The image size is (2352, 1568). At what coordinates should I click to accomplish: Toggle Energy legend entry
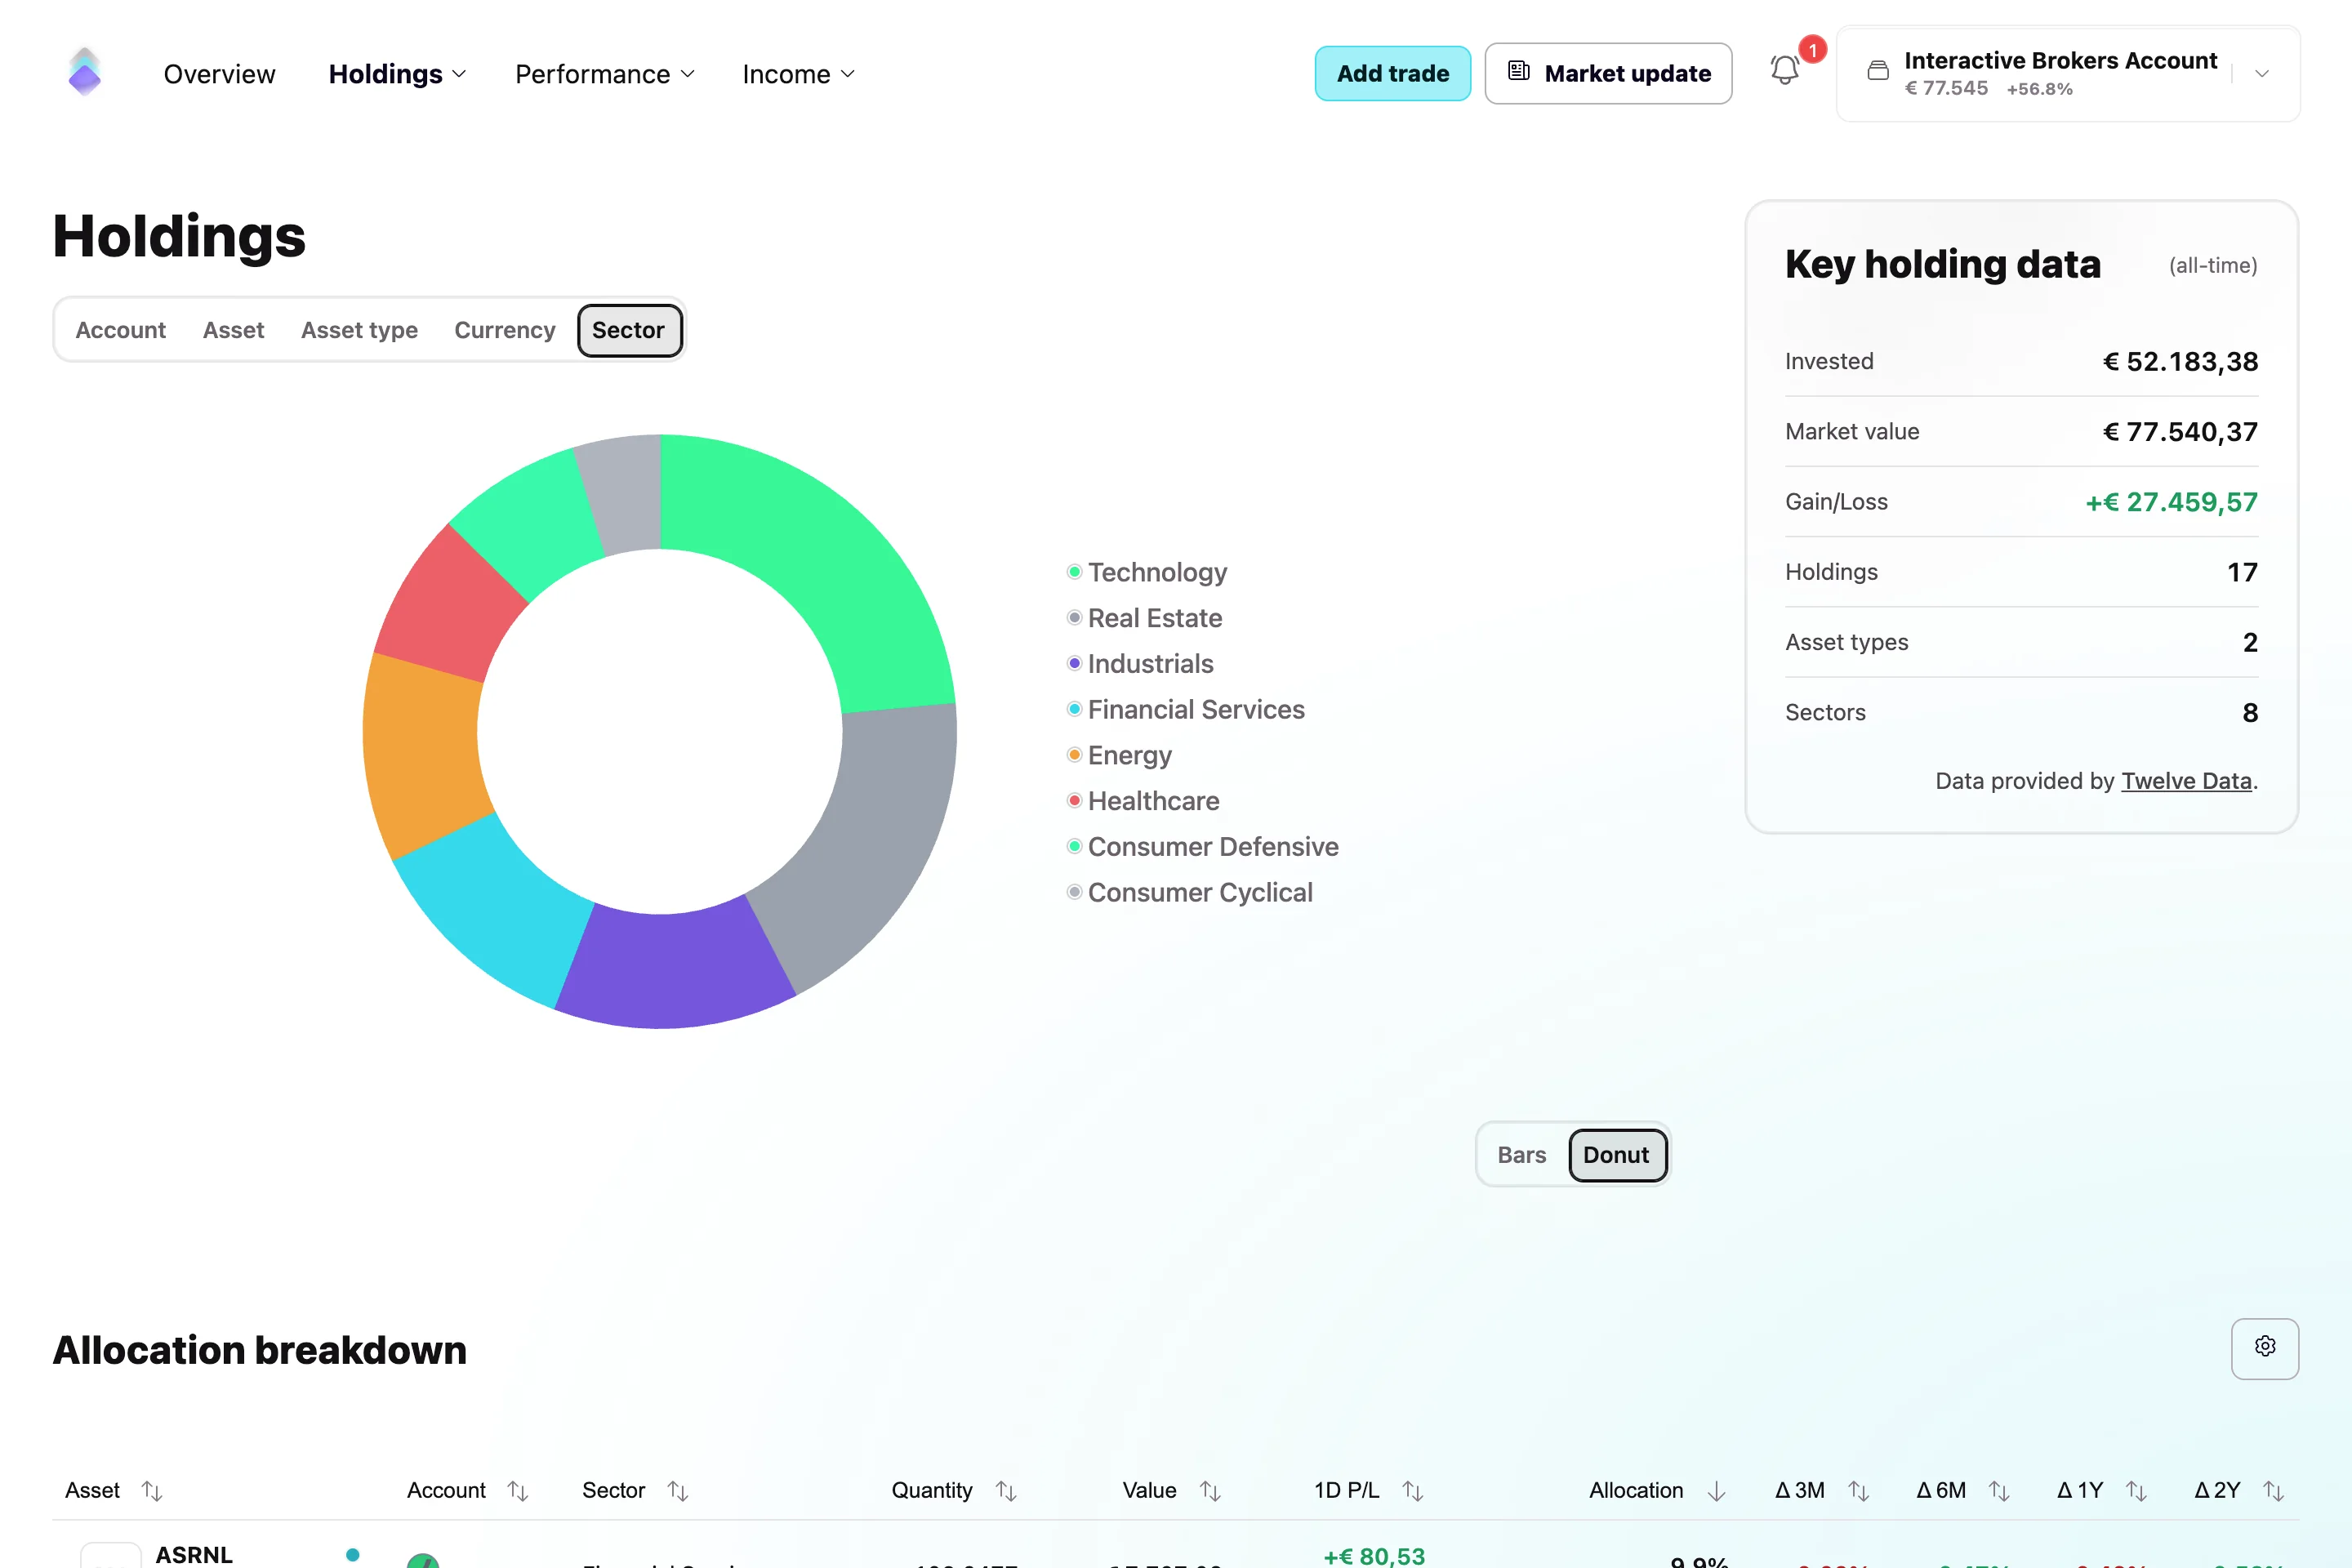1119,755
